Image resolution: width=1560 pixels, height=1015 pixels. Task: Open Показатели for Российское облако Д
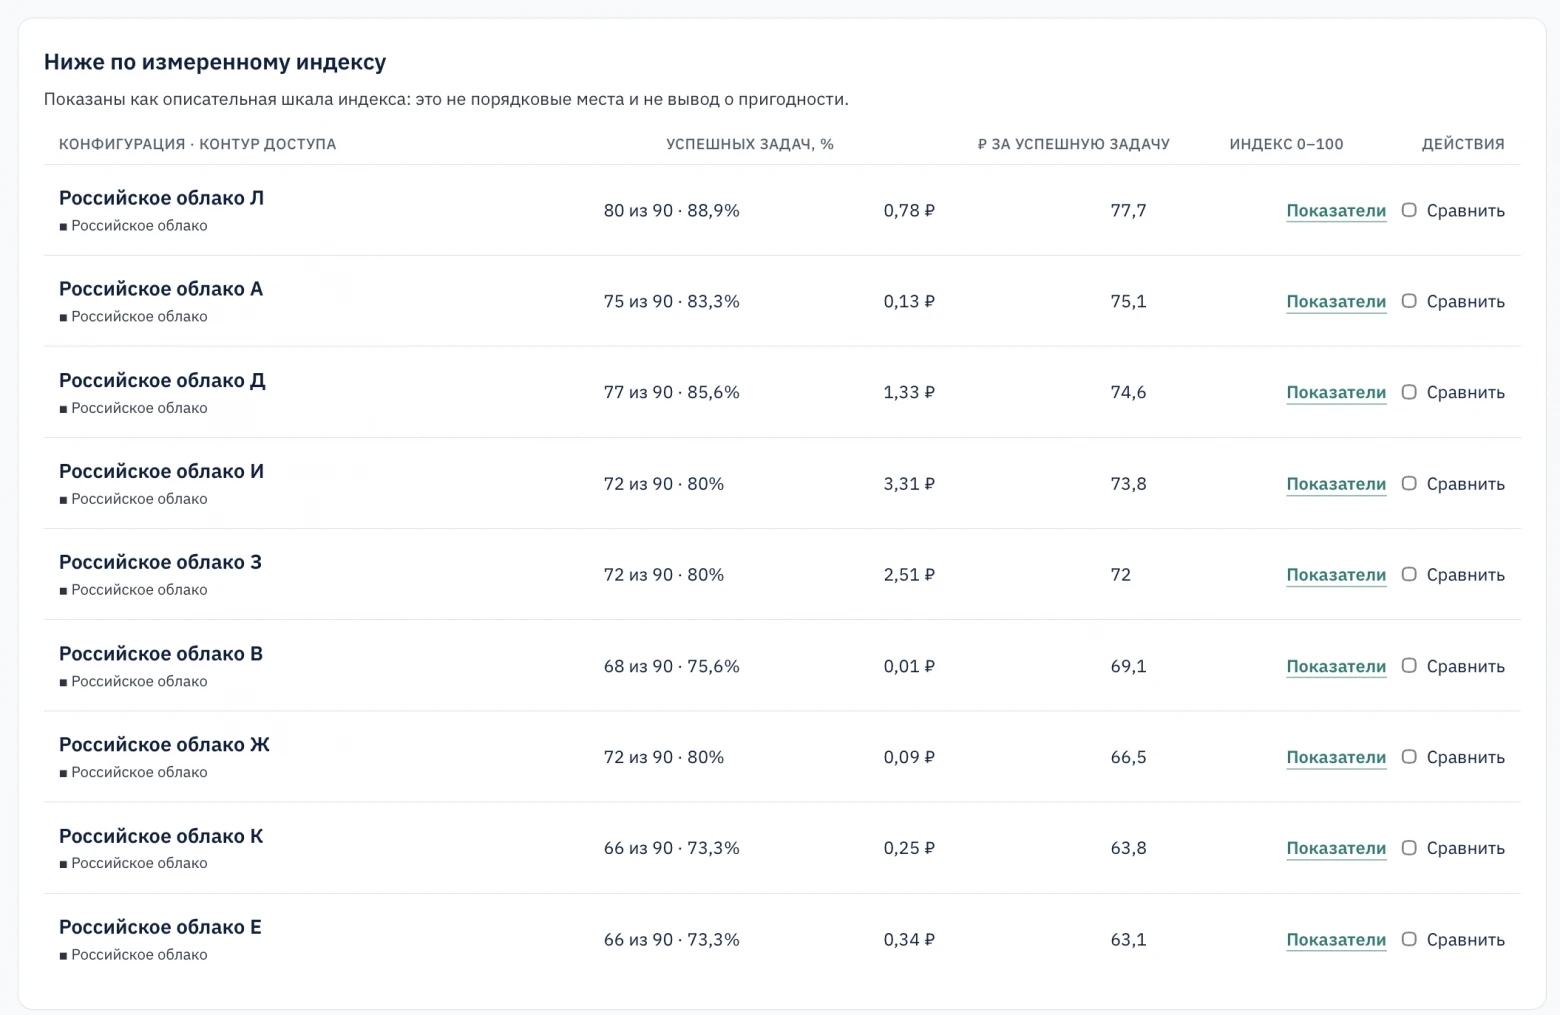(1336, 393)
